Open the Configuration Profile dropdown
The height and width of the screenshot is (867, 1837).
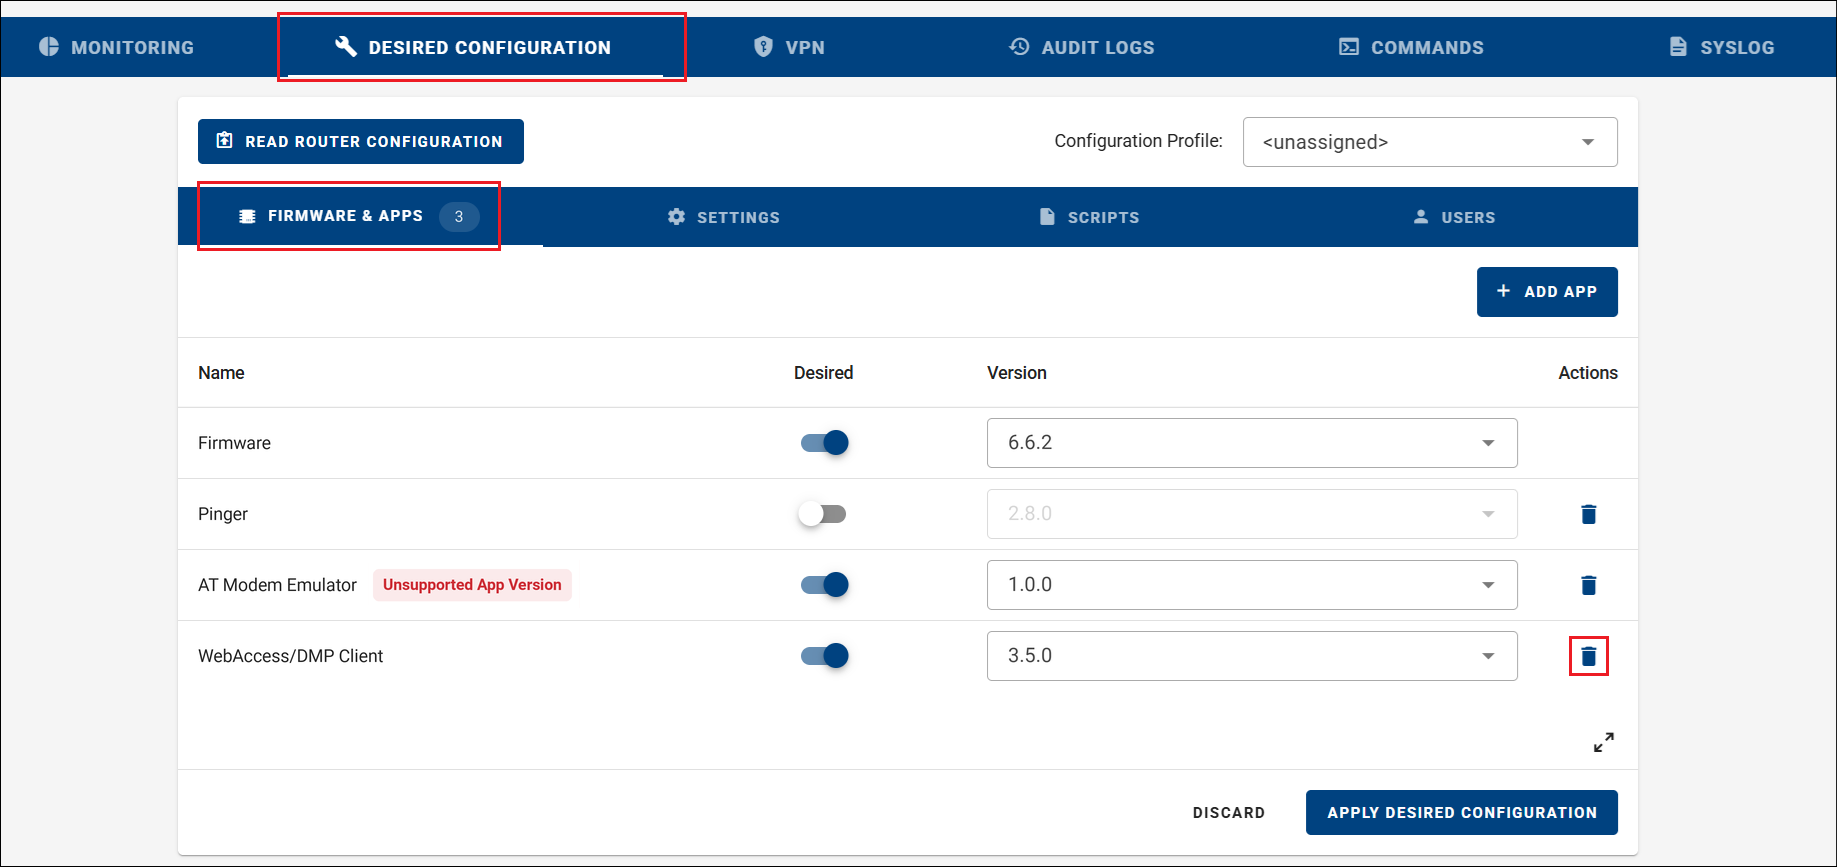tap(1430, 142)
